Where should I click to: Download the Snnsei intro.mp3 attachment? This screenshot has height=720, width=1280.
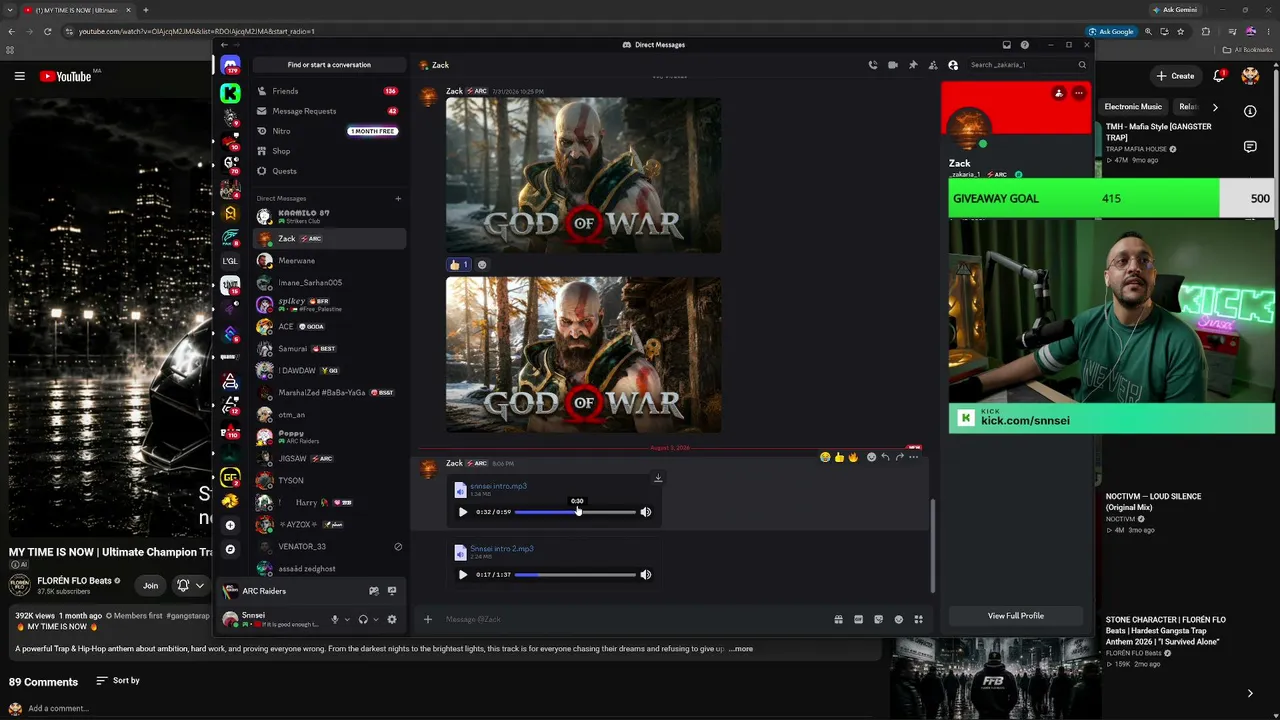tap(658, 478)
